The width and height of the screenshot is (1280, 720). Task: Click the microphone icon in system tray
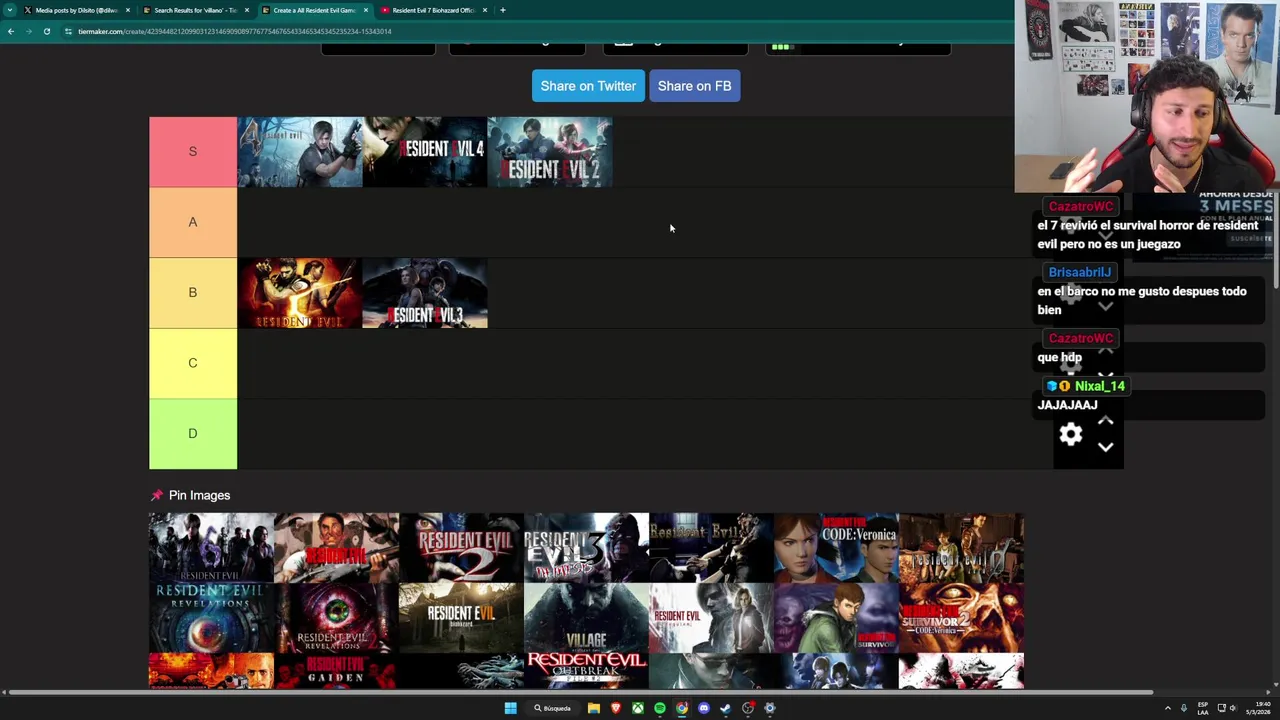(1184, 708)
